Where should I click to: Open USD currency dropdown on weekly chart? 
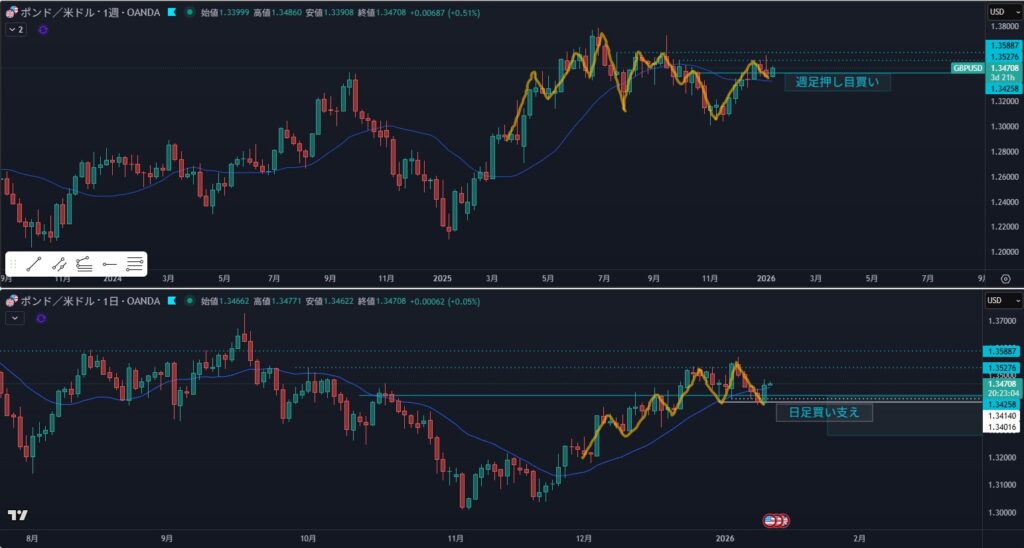click(1000, 12)
